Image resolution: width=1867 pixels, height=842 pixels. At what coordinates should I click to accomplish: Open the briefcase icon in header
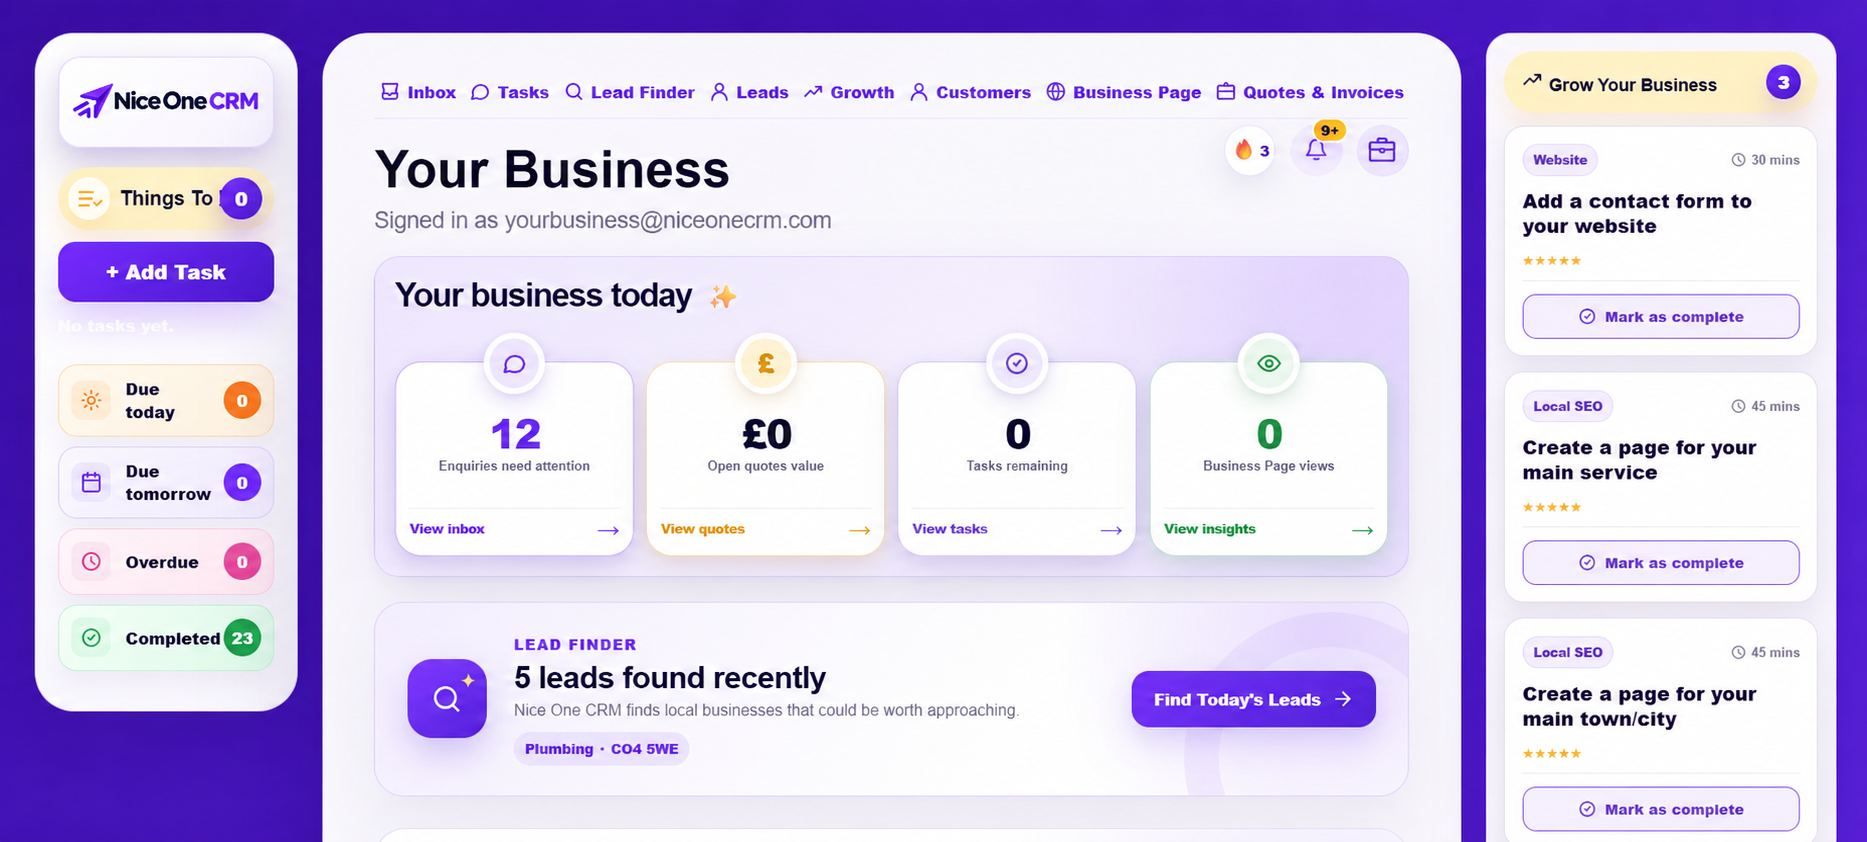click(x=1382, y=150)
